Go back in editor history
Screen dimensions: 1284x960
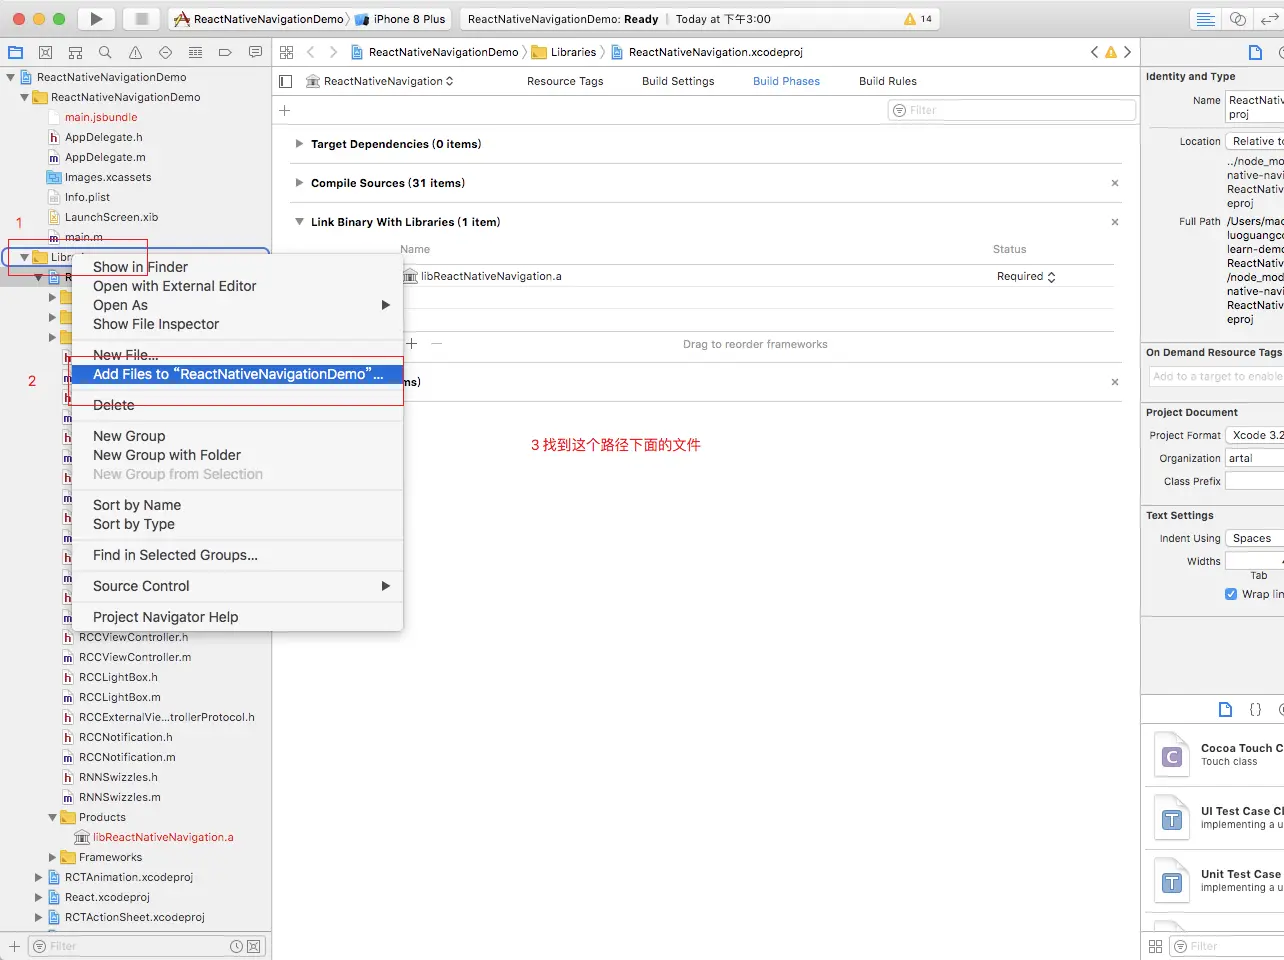[311, 52]
